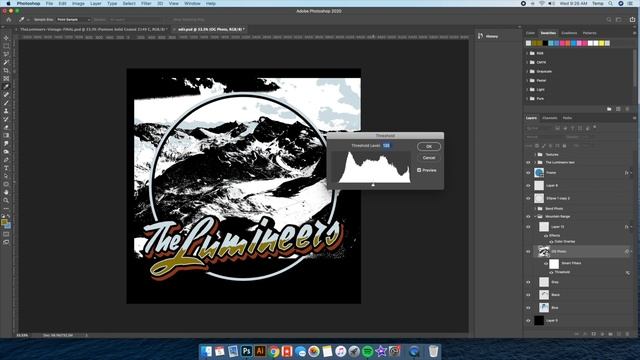The width and height of the screenshot is (640, 360).
Task: Open Illustrator from the Dock
Action: click(x=260, y=351)
